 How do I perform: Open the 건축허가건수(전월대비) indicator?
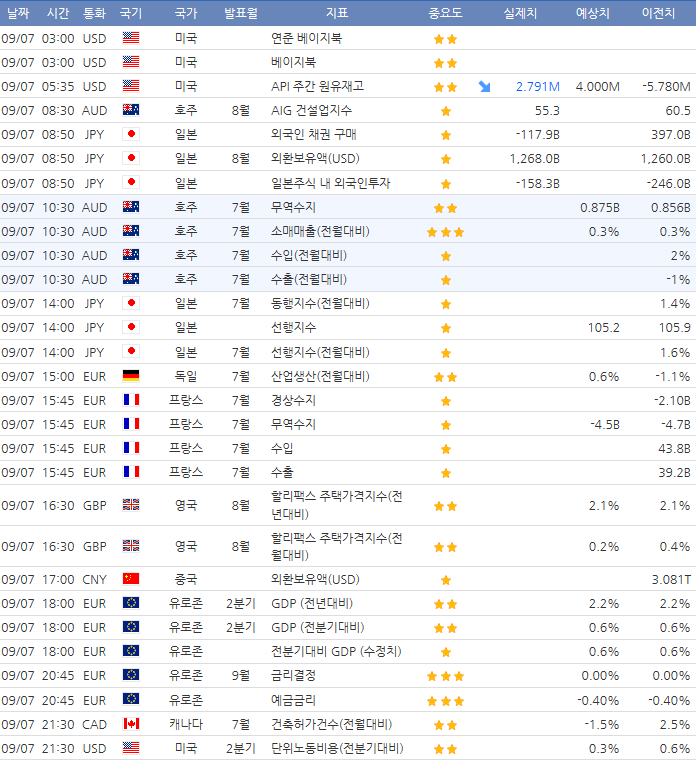tap(332, 725)
